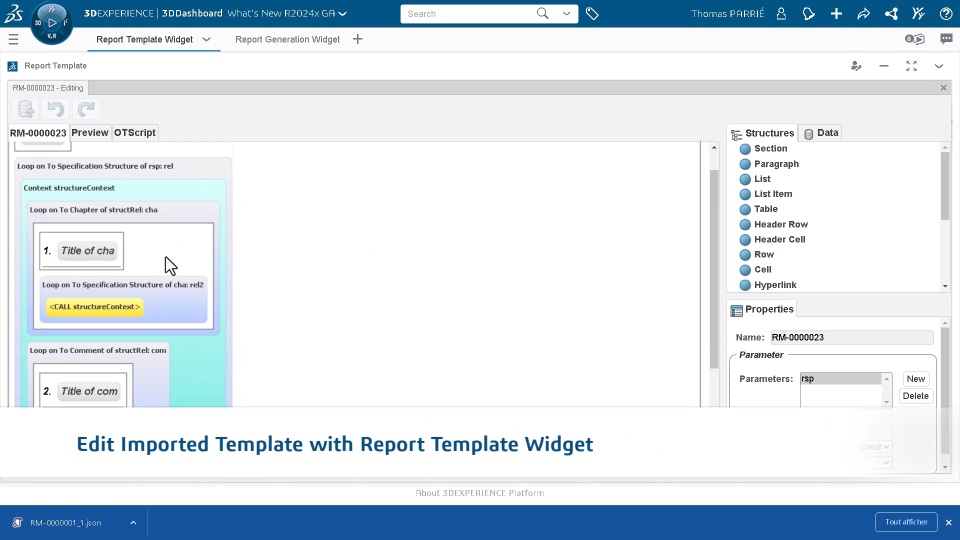Select the CALL structureContext block
This screenshot has height=540, width=960.
pos(95,307)
